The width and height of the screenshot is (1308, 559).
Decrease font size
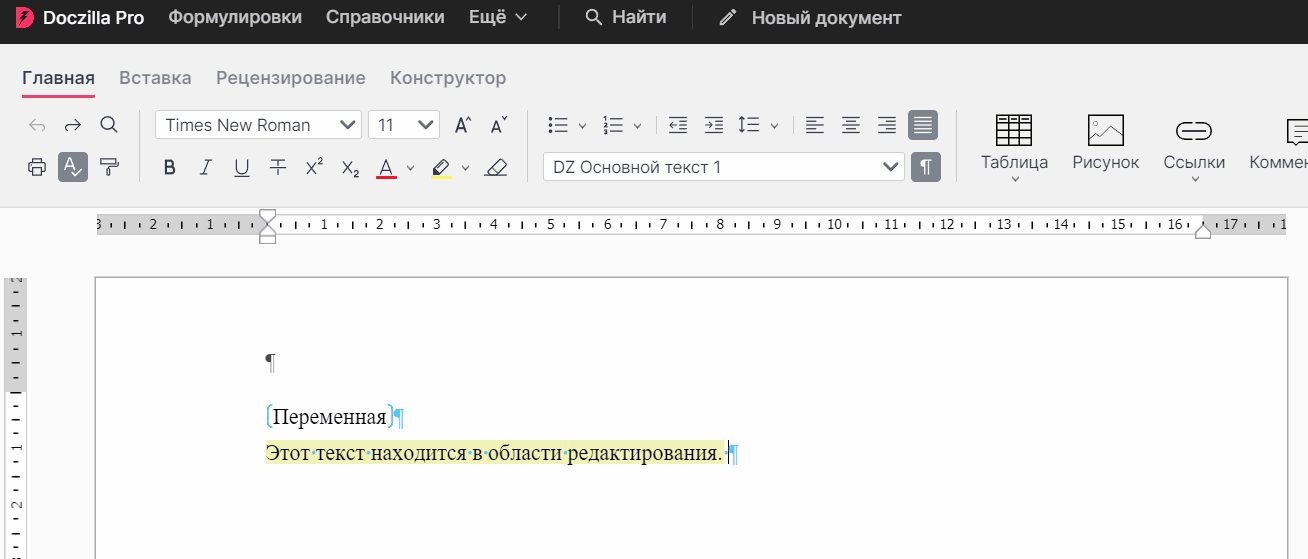[498, 125]
